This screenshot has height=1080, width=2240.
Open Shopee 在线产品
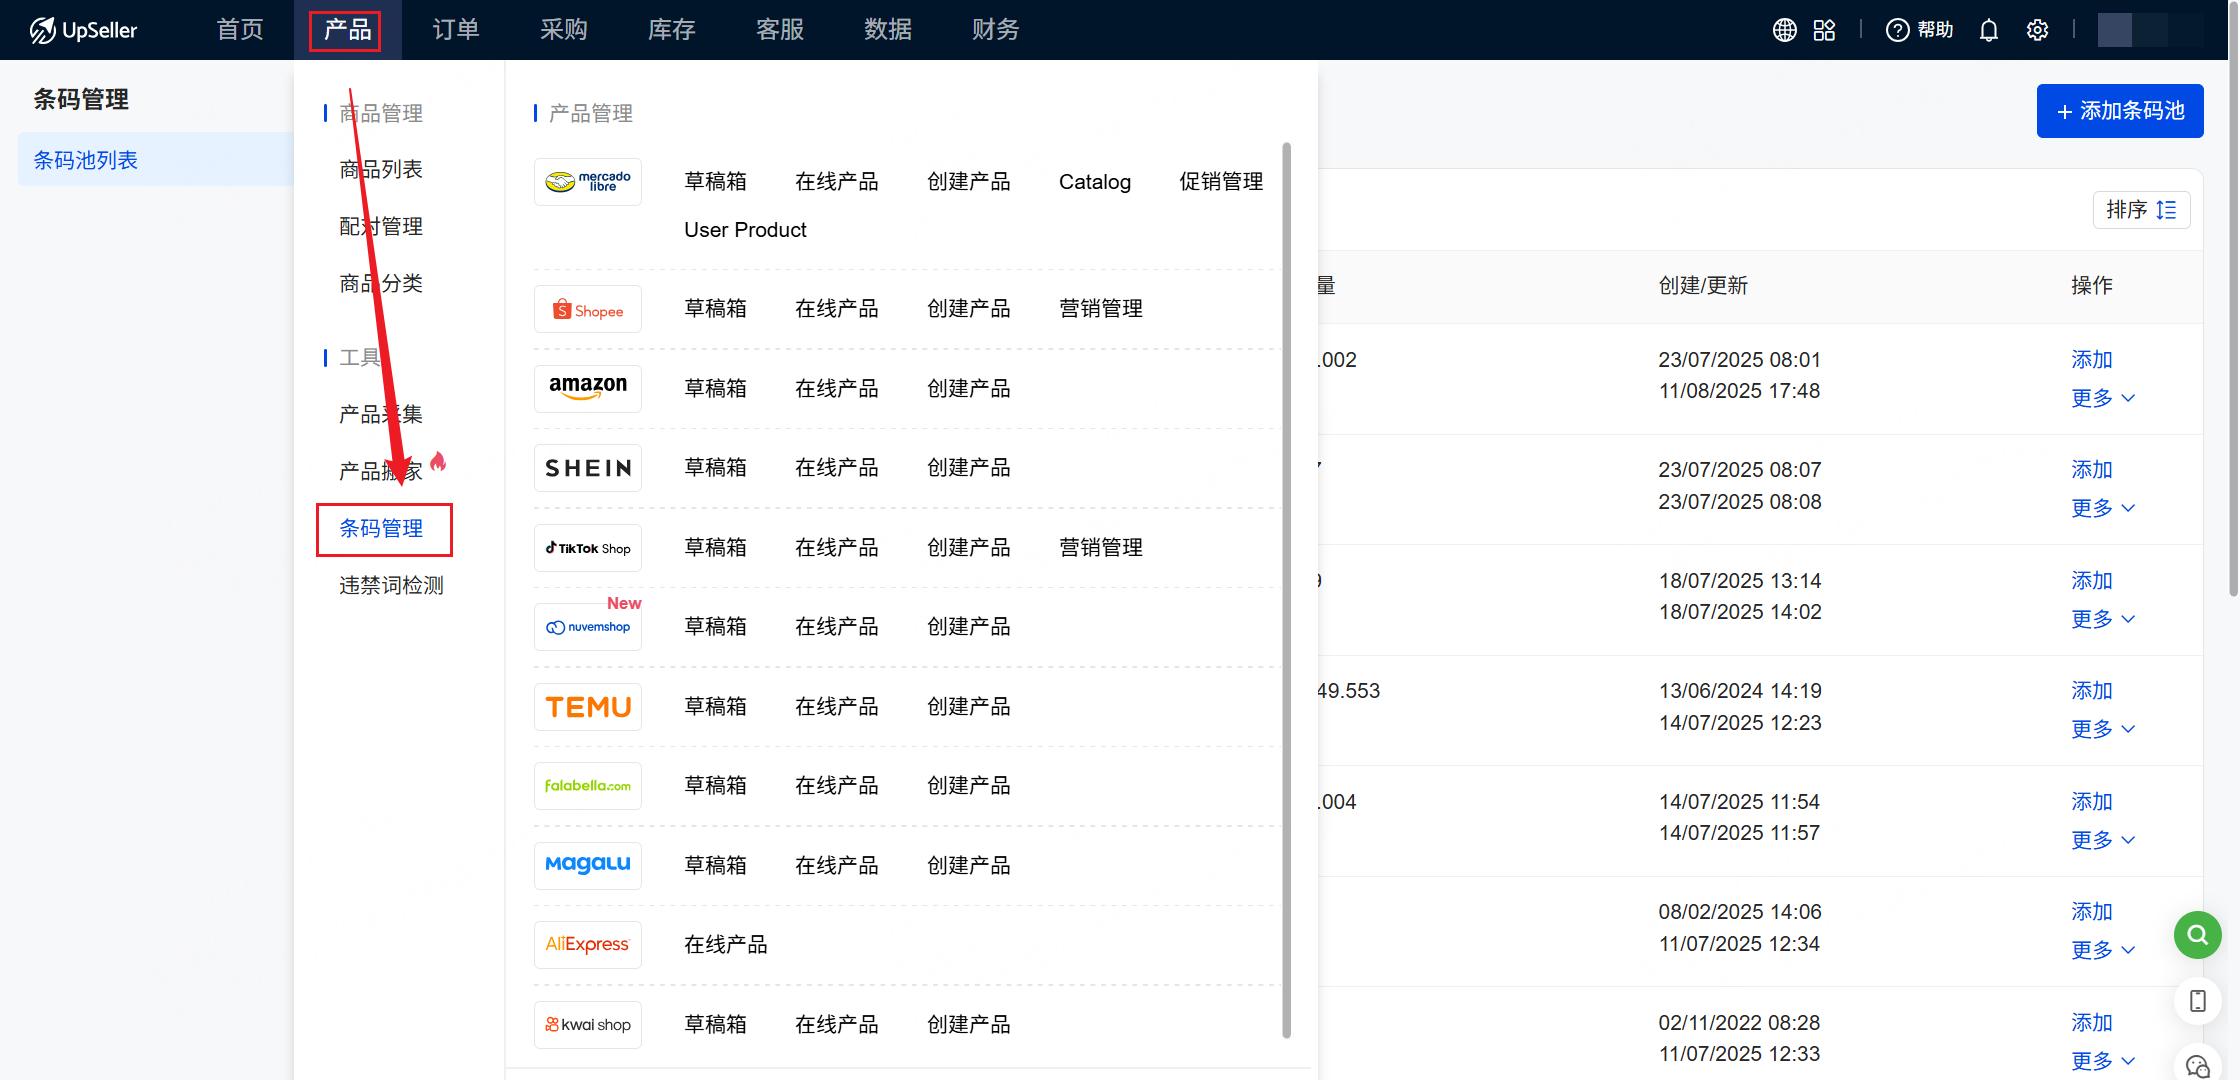click(x=837, y=309)
